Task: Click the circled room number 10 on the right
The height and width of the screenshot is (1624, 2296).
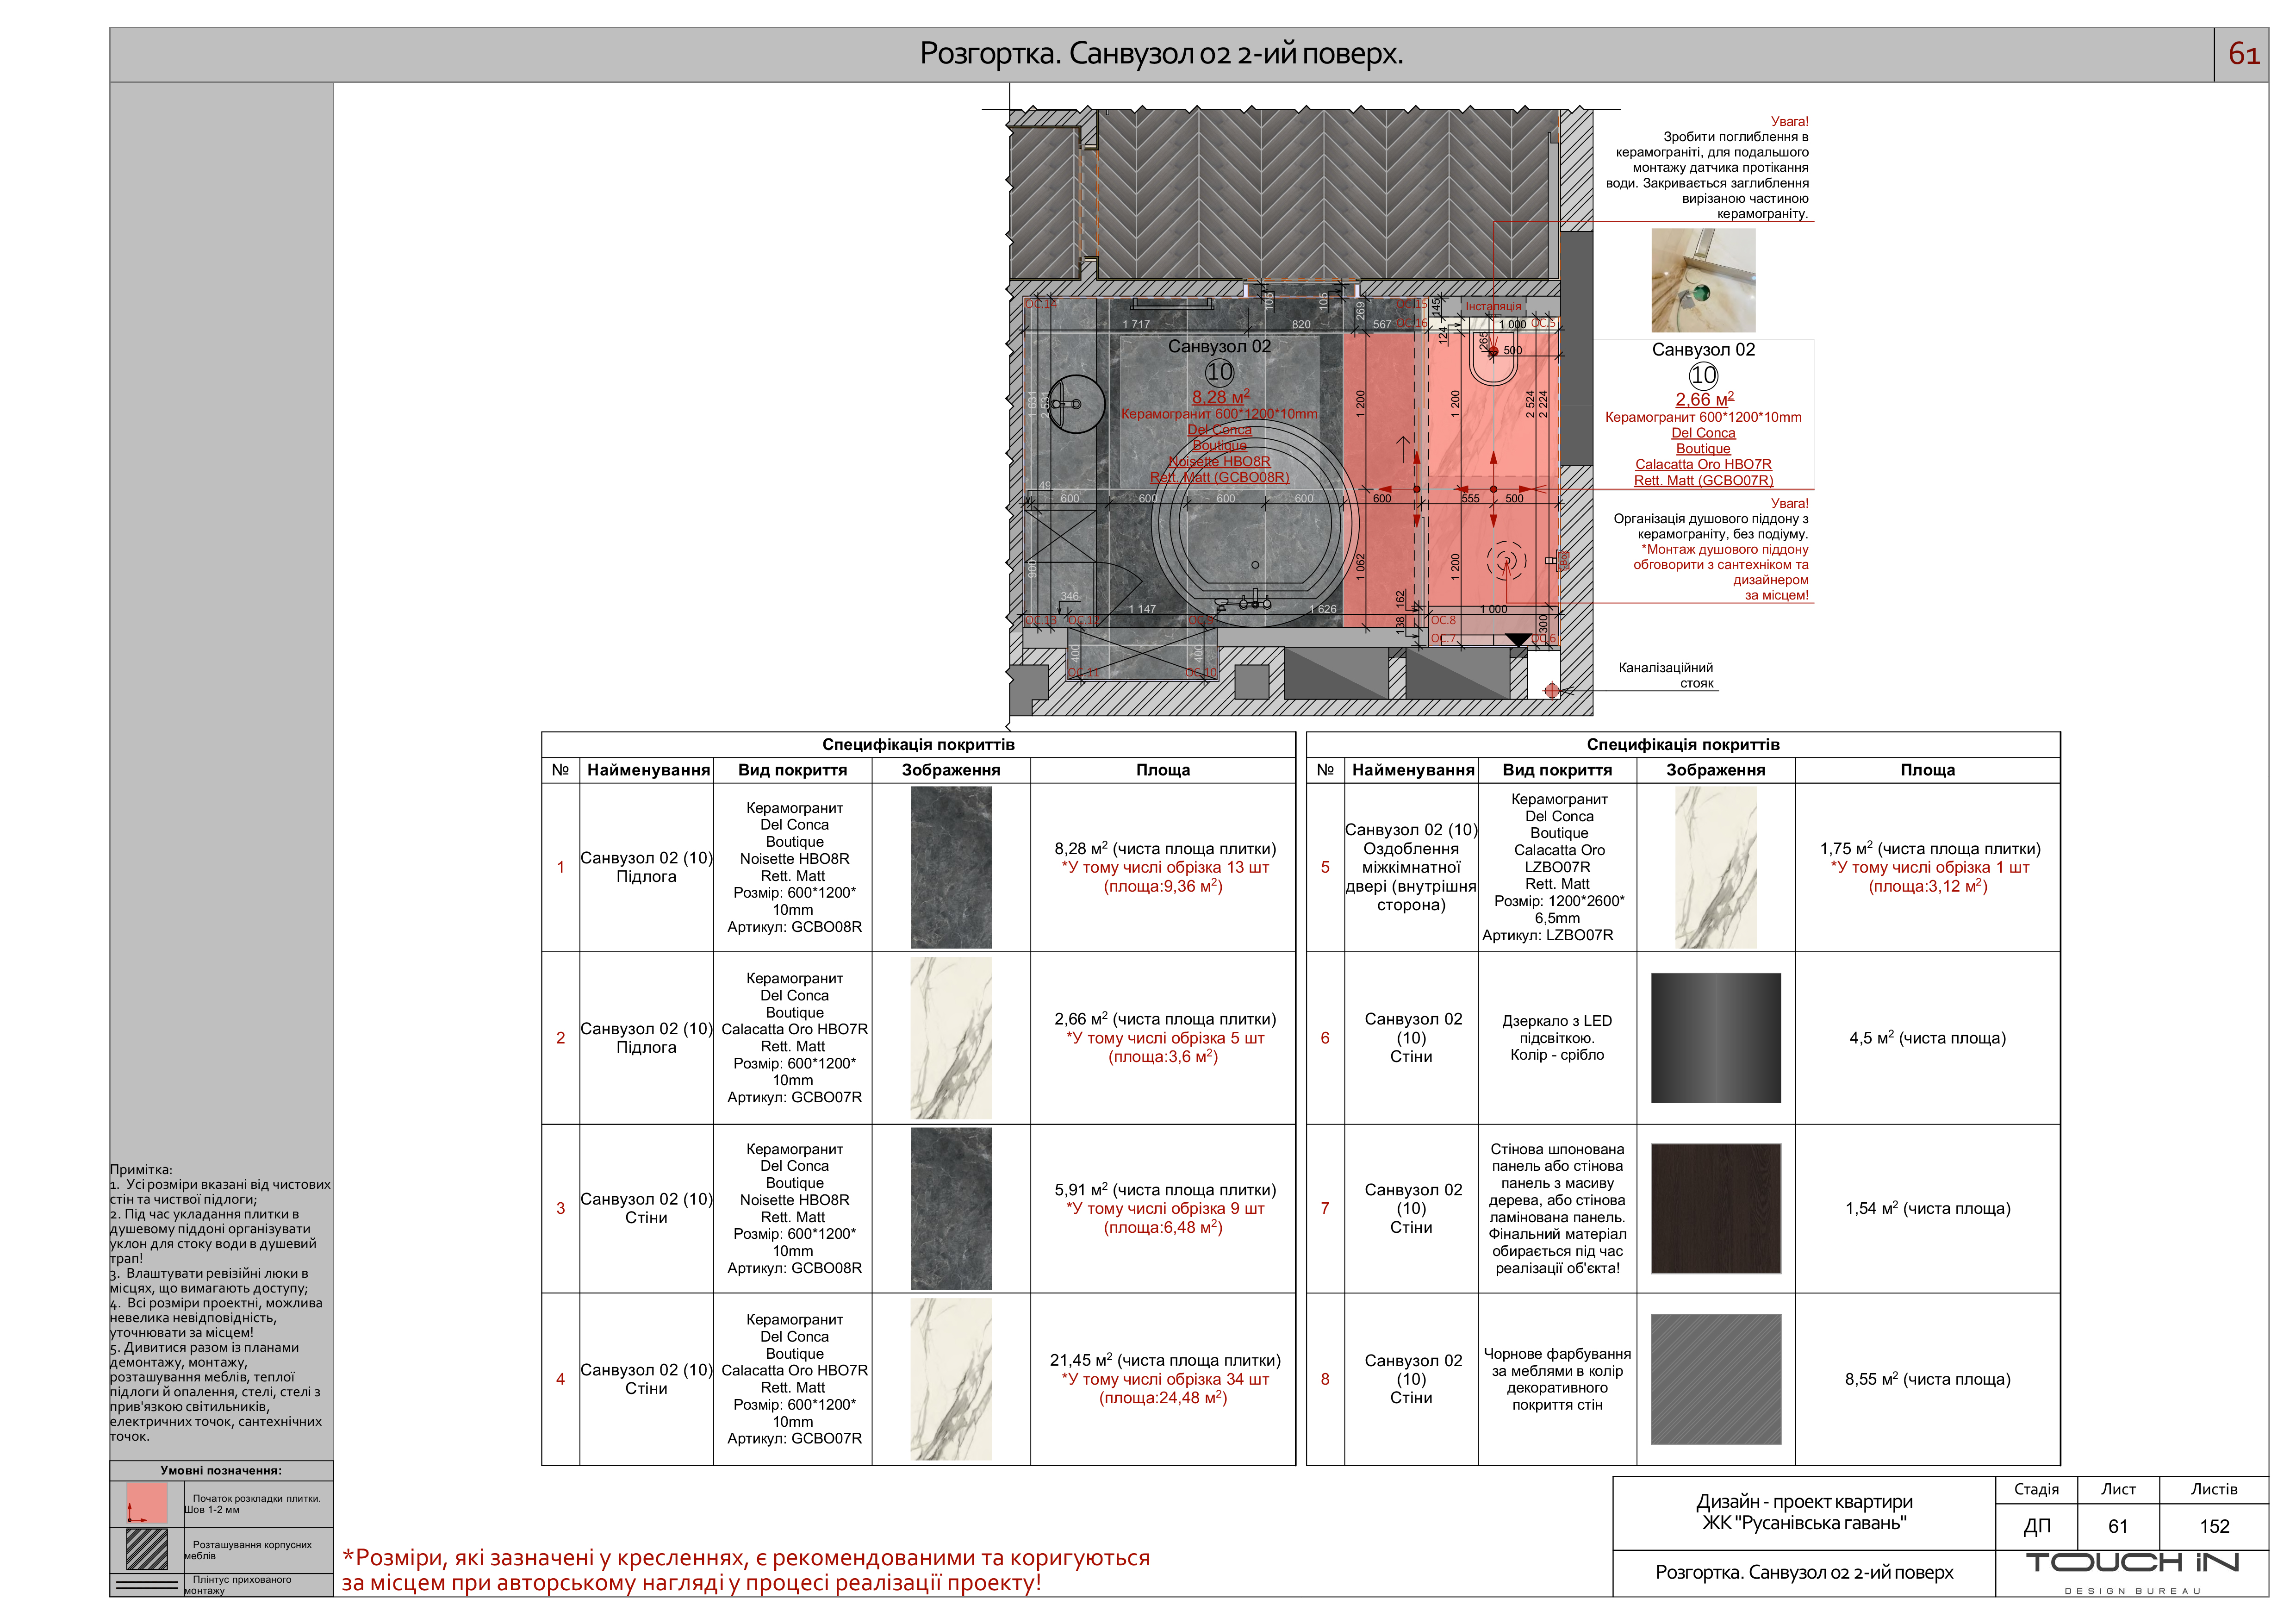Action: click(x=1703, y=375)
